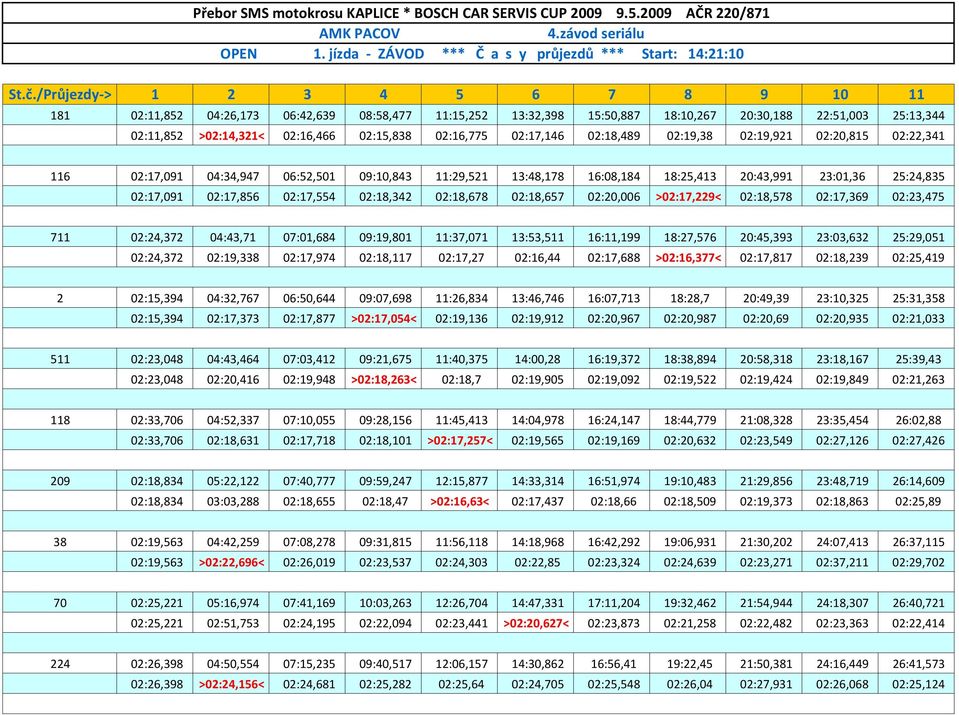
Task: Select column header '10'
Action: coord(840,94)
